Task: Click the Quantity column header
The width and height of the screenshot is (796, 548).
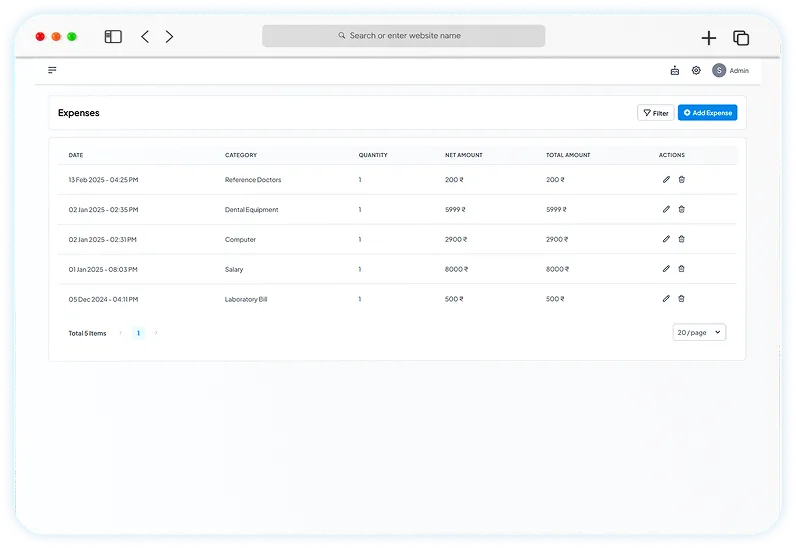Action: [x=373, y=155]
